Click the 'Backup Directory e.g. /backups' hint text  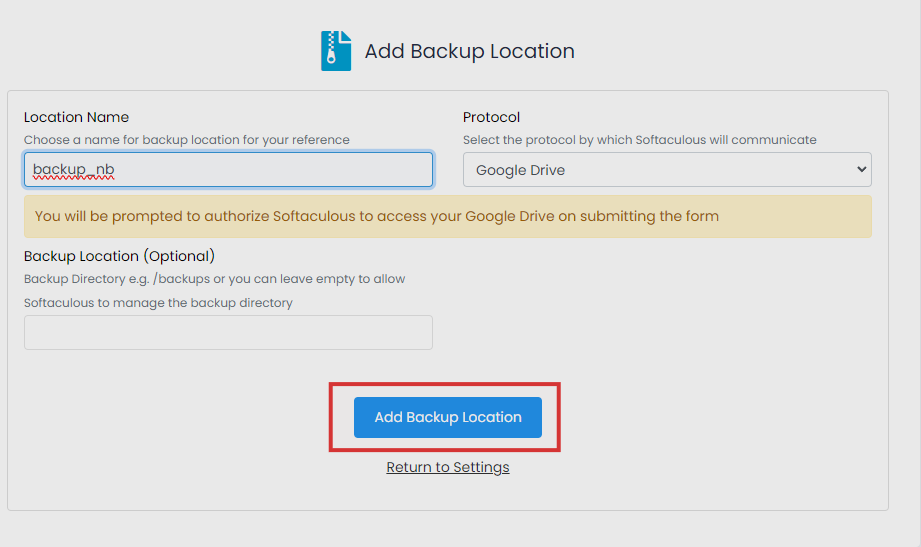pyautogui.click(x=214, y=278)
